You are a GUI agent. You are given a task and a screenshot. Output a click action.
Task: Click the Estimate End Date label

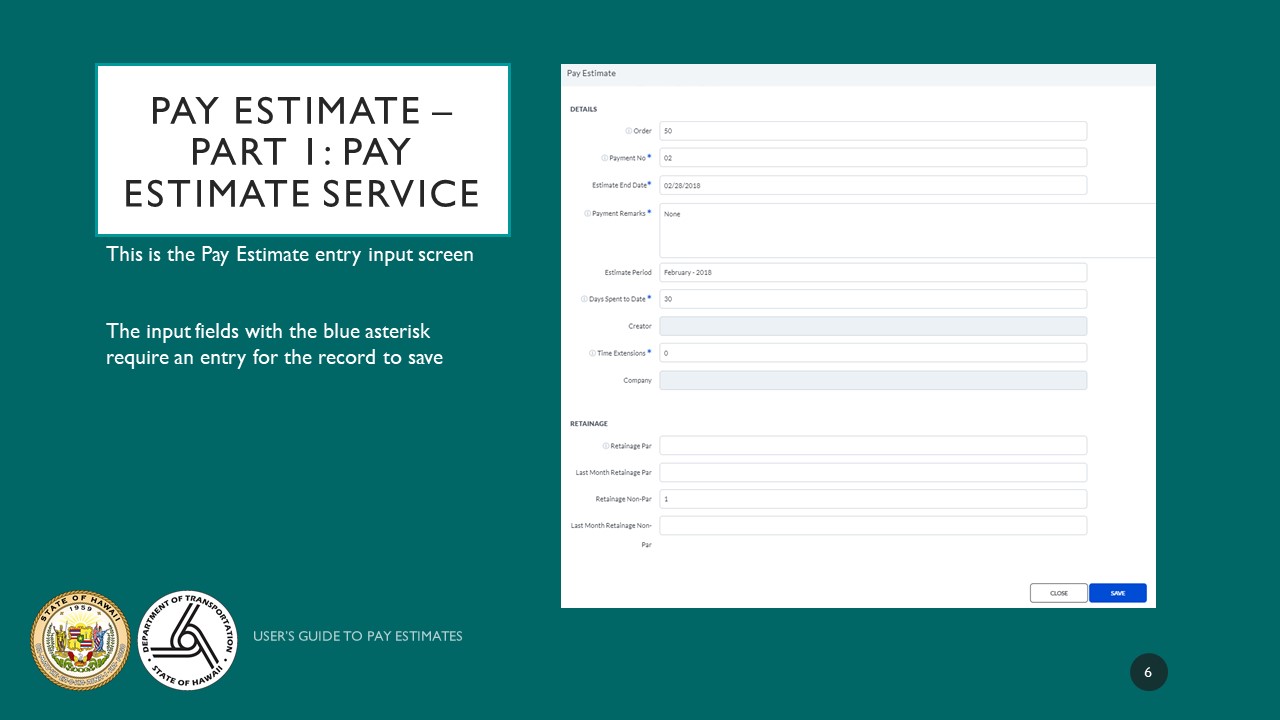[x=619, y=185]
